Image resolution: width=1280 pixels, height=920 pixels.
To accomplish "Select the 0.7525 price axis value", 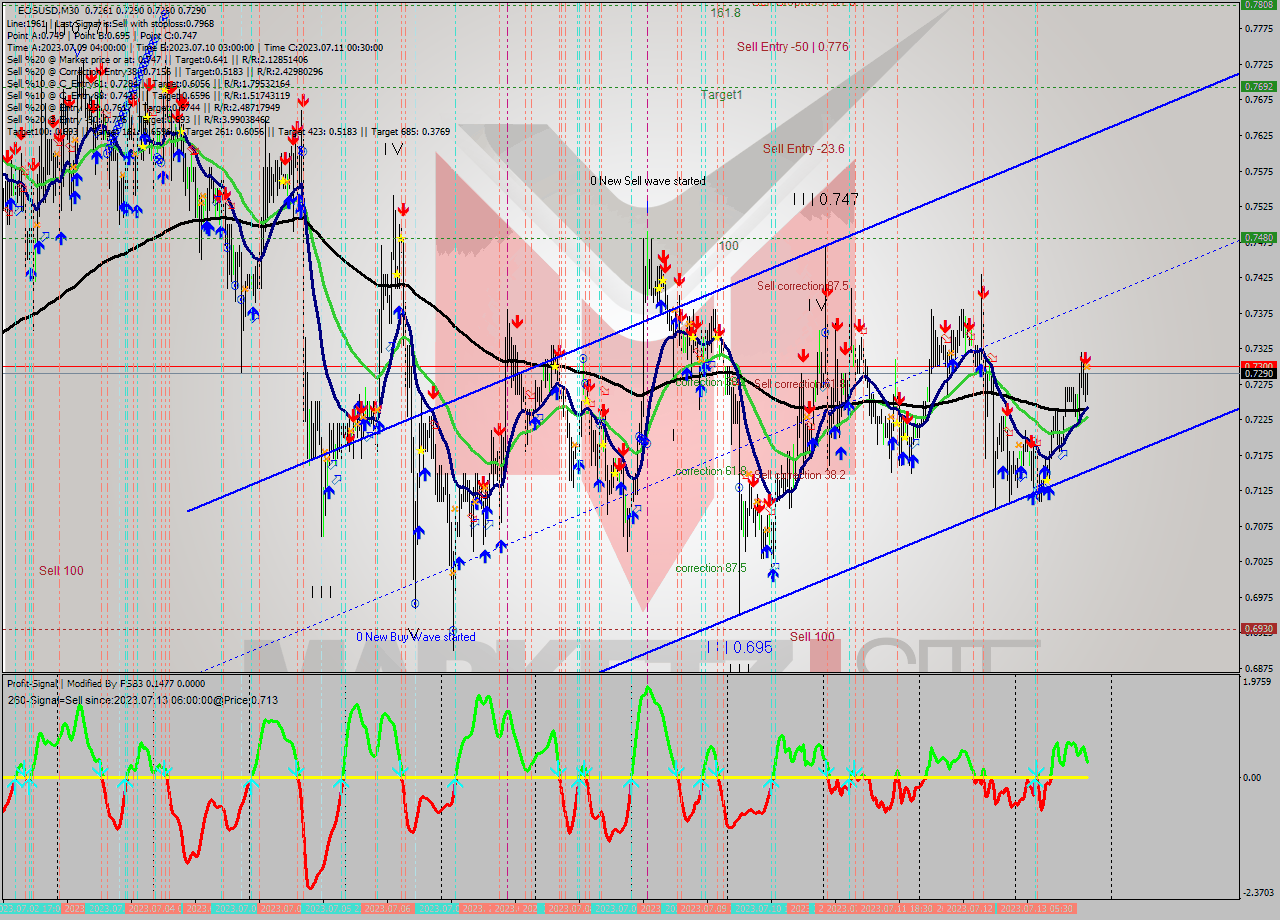I will pyautogui.click(x=1259, y=206).
